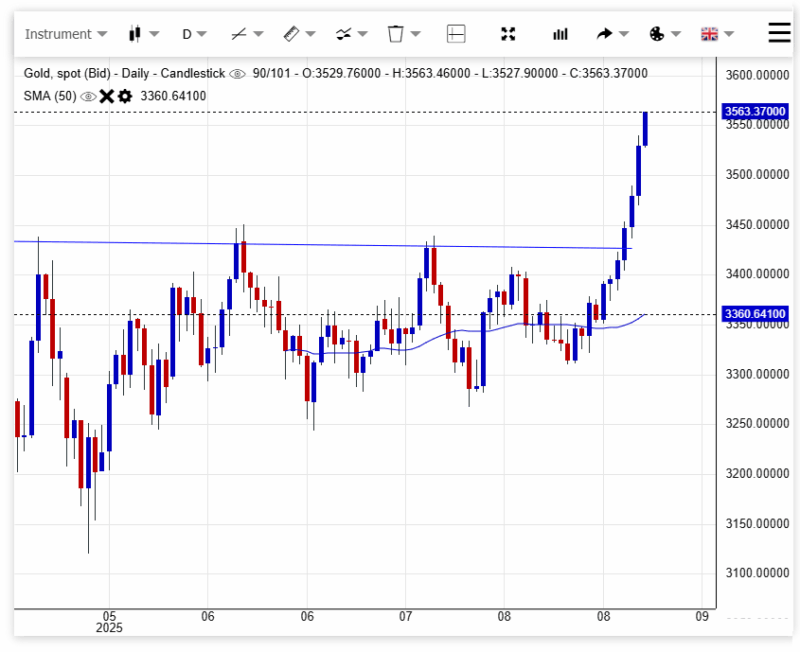
Task: Expand the D timeframe dropdown
Action: point(194,34)
